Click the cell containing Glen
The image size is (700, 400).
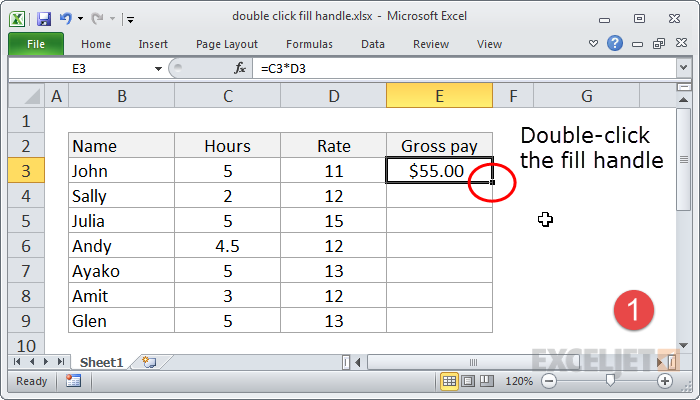pyautogui.click(x=121, y=321)
